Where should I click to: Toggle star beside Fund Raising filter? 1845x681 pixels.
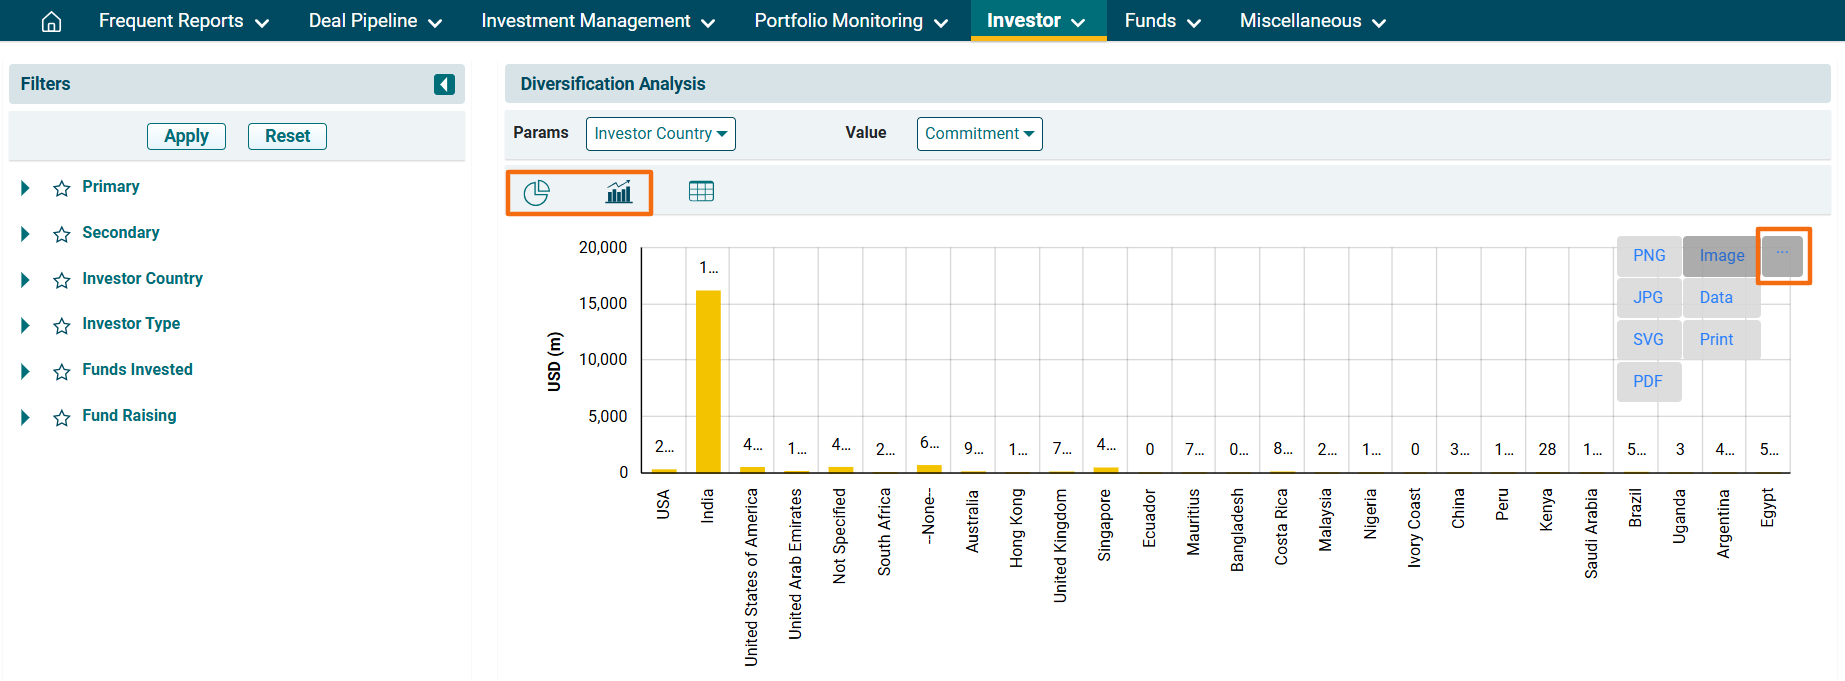(x=62, y=417)
